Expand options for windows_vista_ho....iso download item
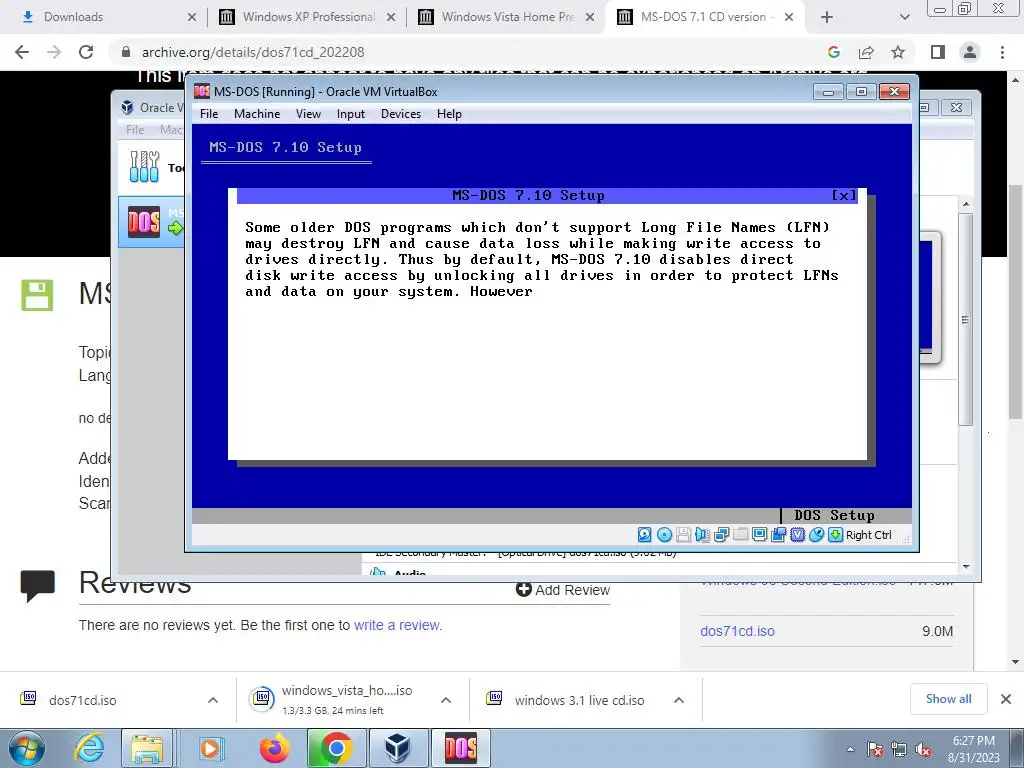 [x=446, y=700]
